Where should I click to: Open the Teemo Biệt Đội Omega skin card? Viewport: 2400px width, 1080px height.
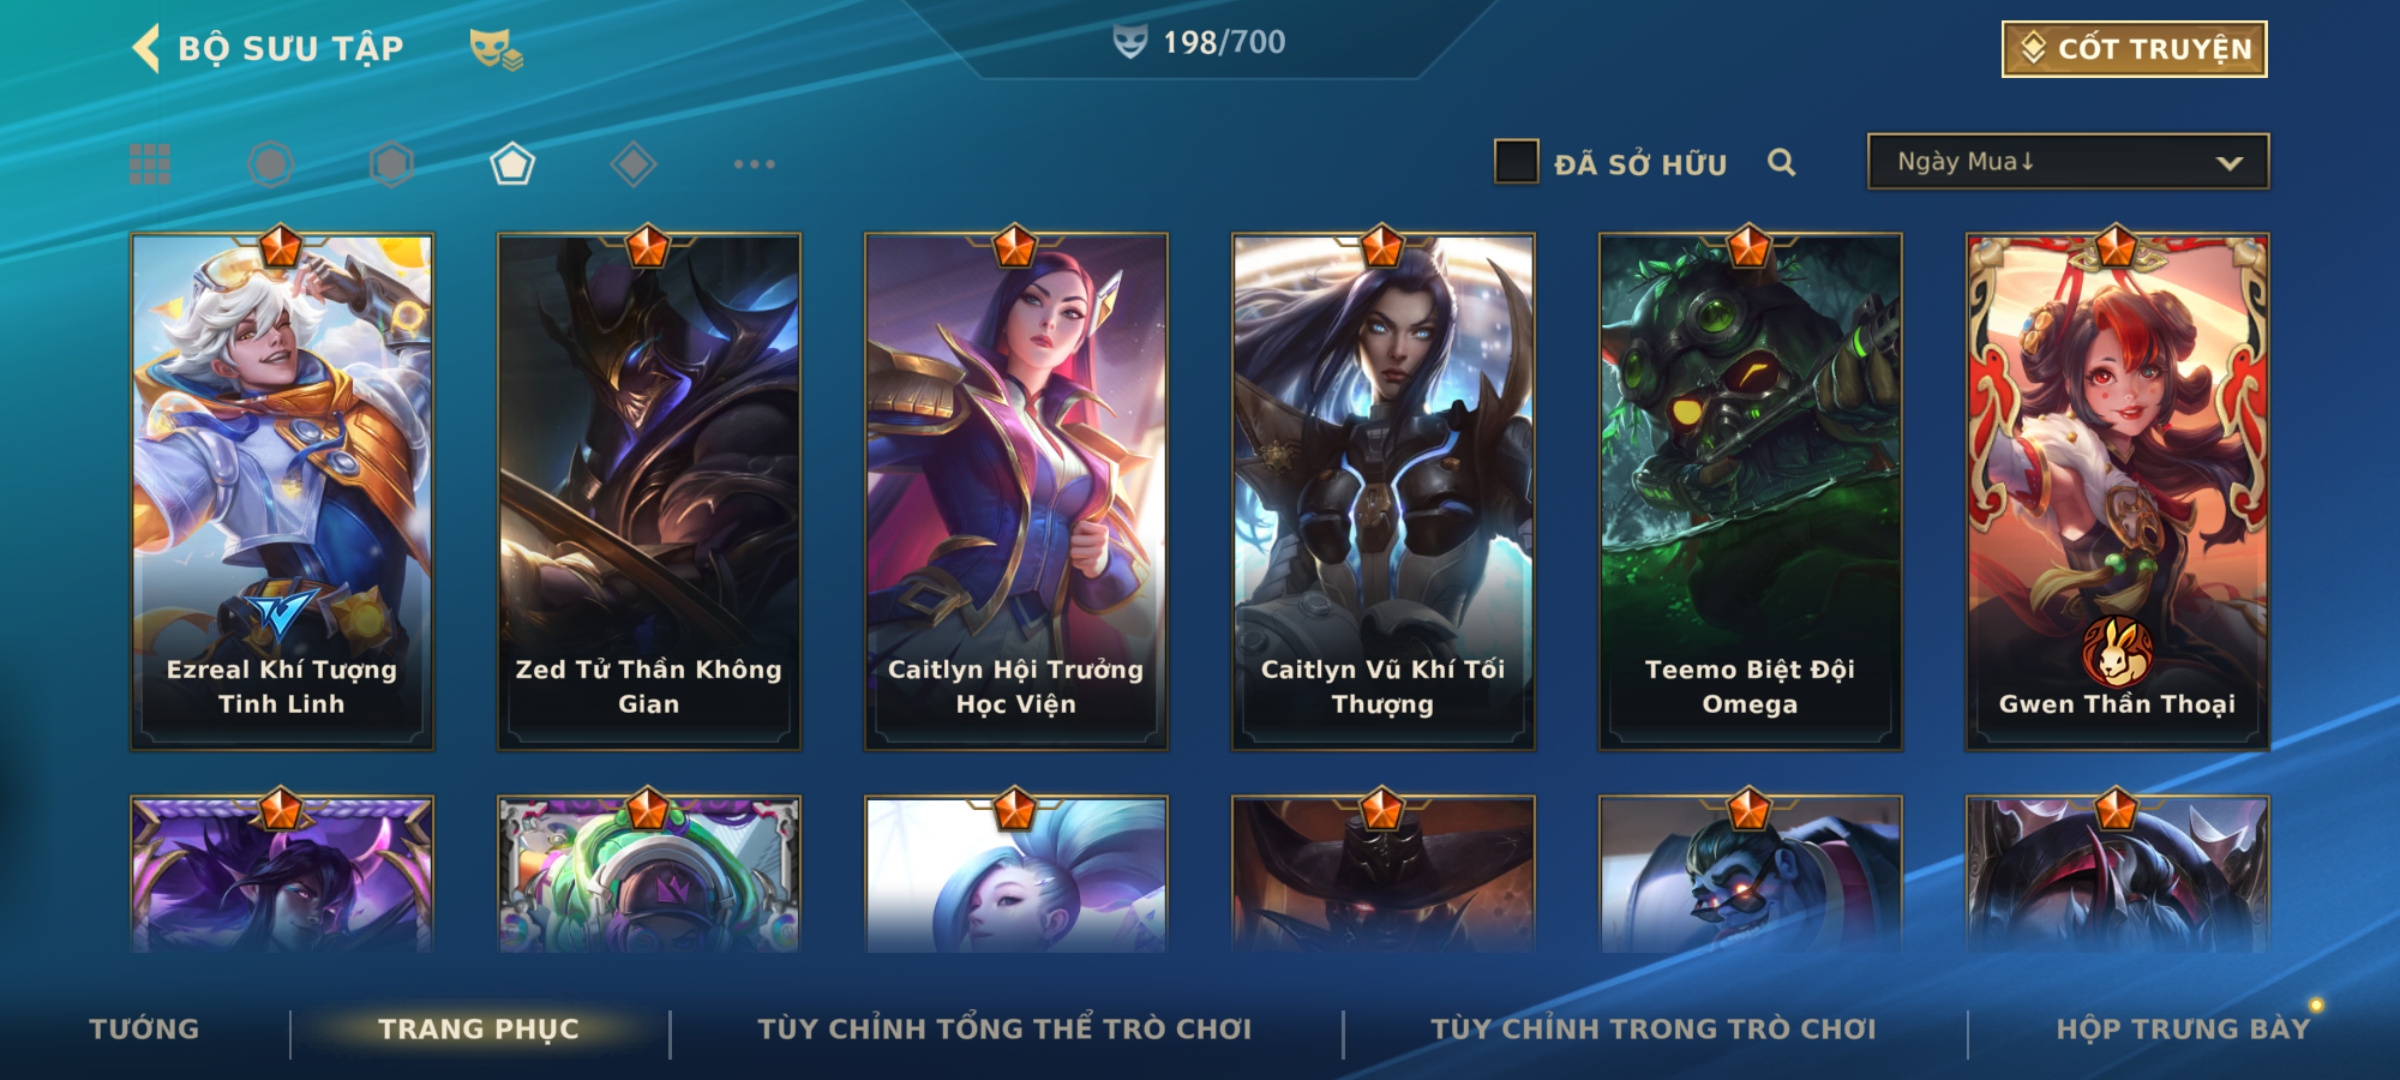pos(1750,492)
